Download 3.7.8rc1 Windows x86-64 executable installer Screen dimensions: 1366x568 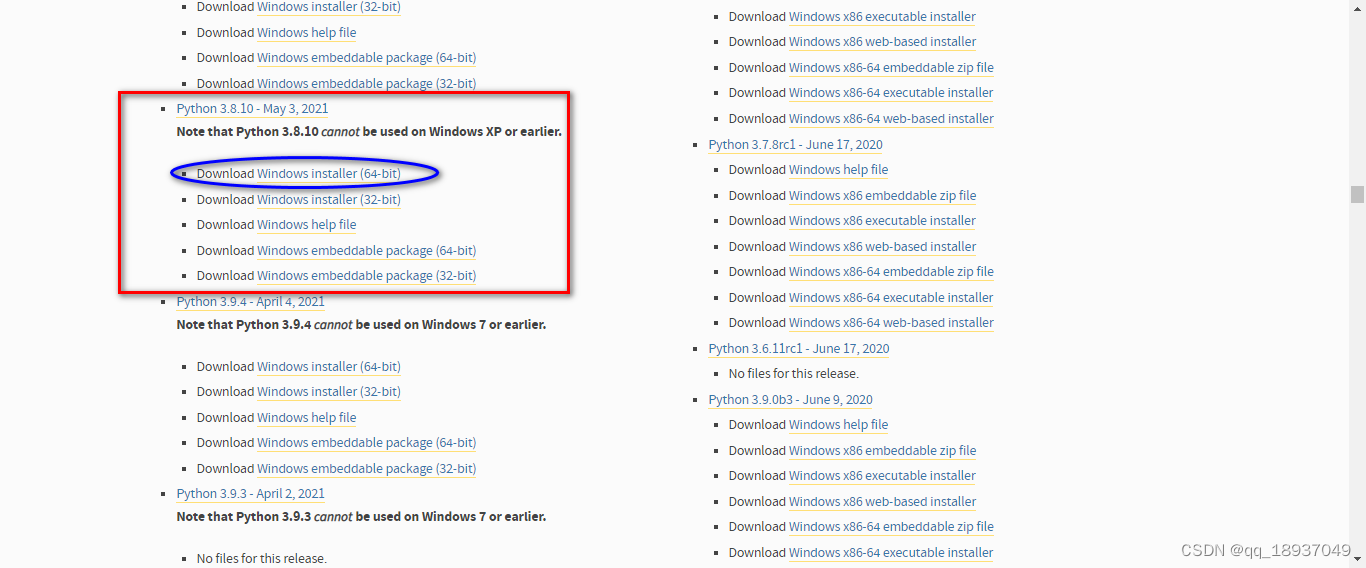(x=892, y=298)
